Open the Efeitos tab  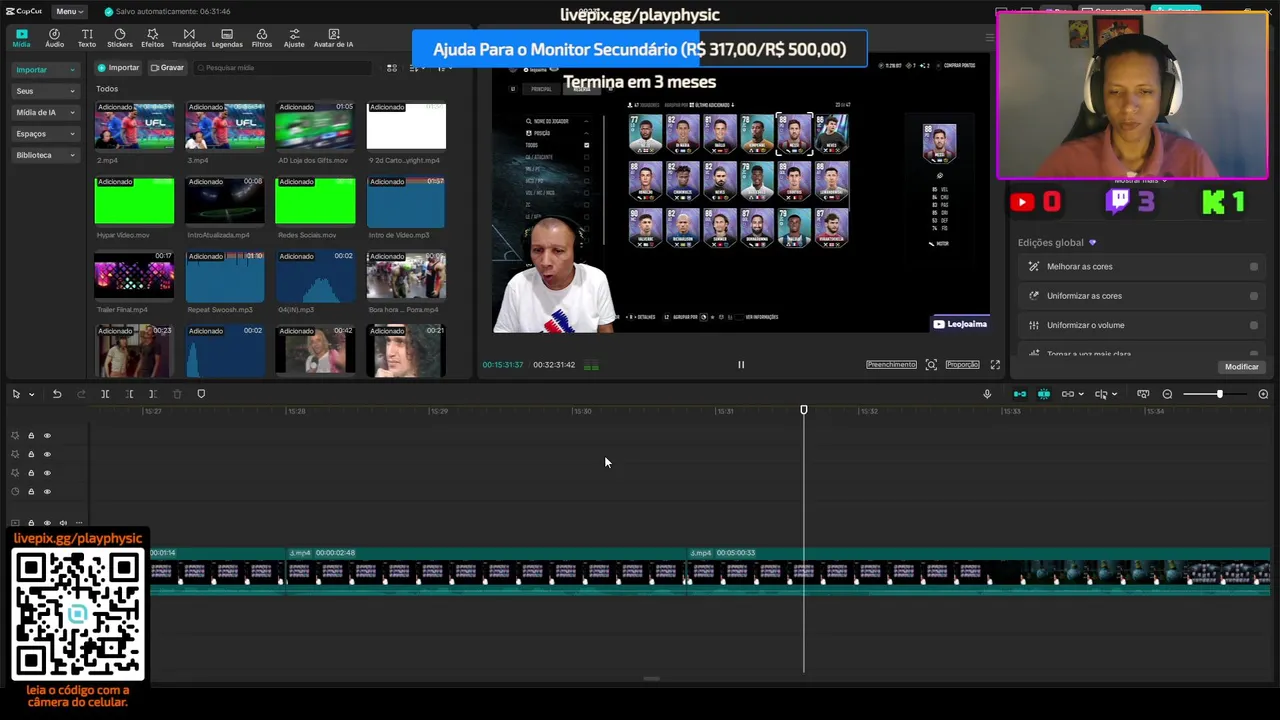[x=152, y=38]
